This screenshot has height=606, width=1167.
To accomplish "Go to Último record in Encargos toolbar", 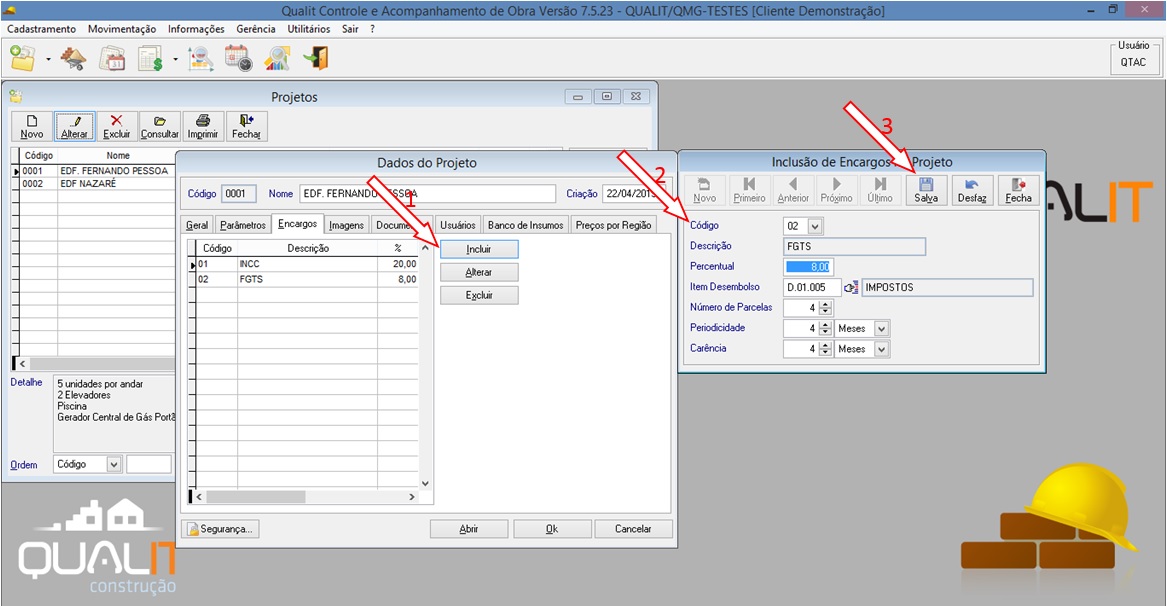I will point(880,191).
